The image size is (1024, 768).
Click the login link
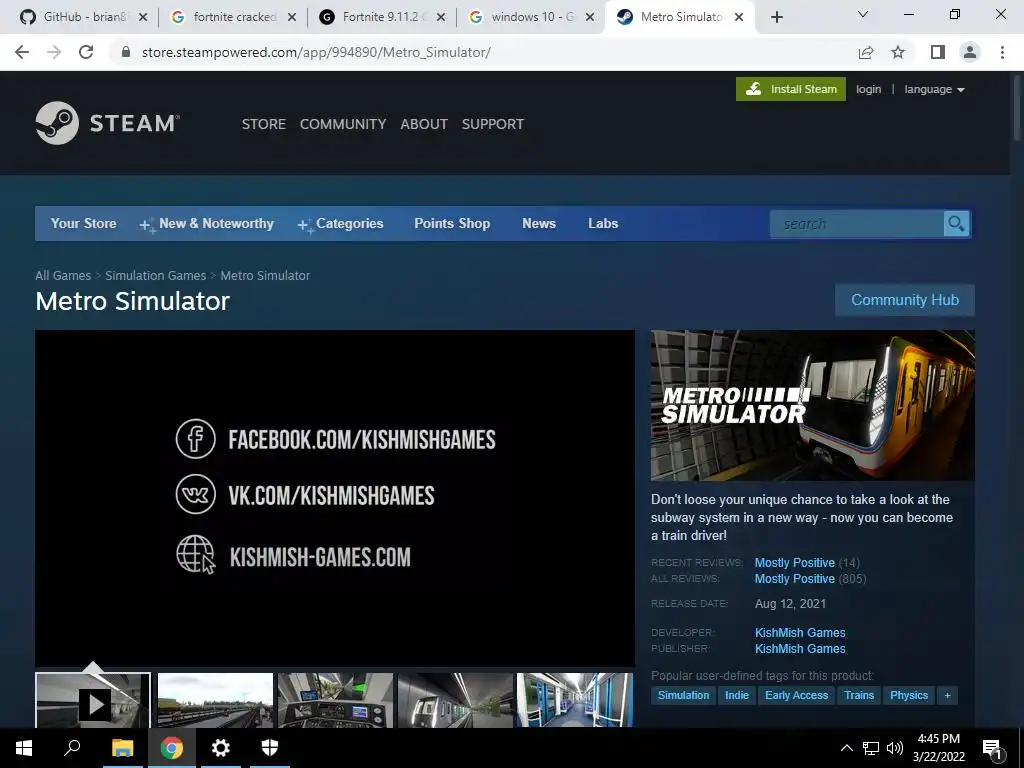pos(869,89)
